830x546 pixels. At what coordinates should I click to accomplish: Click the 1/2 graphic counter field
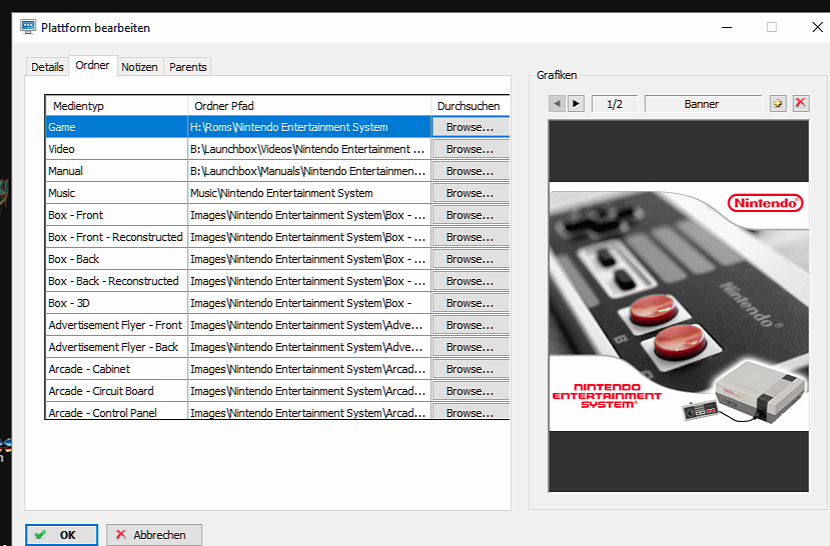(x=615, y=104)
